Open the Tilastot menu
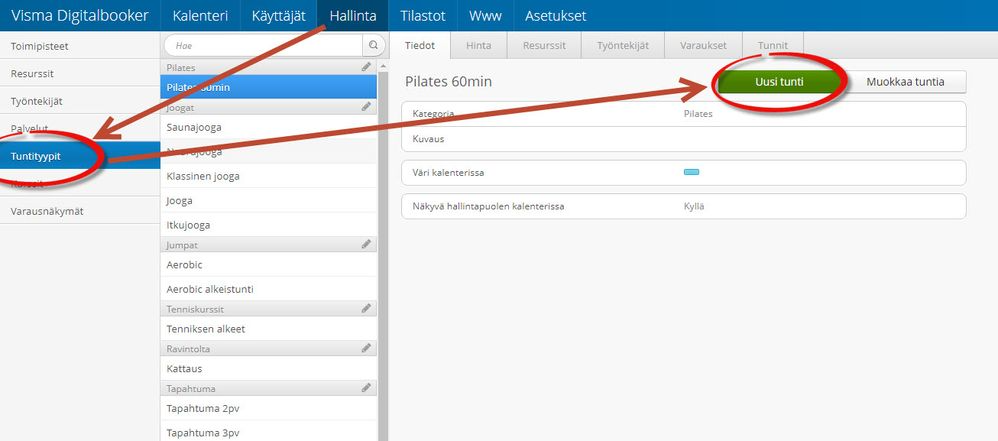Screen dimensions: 998x441 (x=423, y=16)
